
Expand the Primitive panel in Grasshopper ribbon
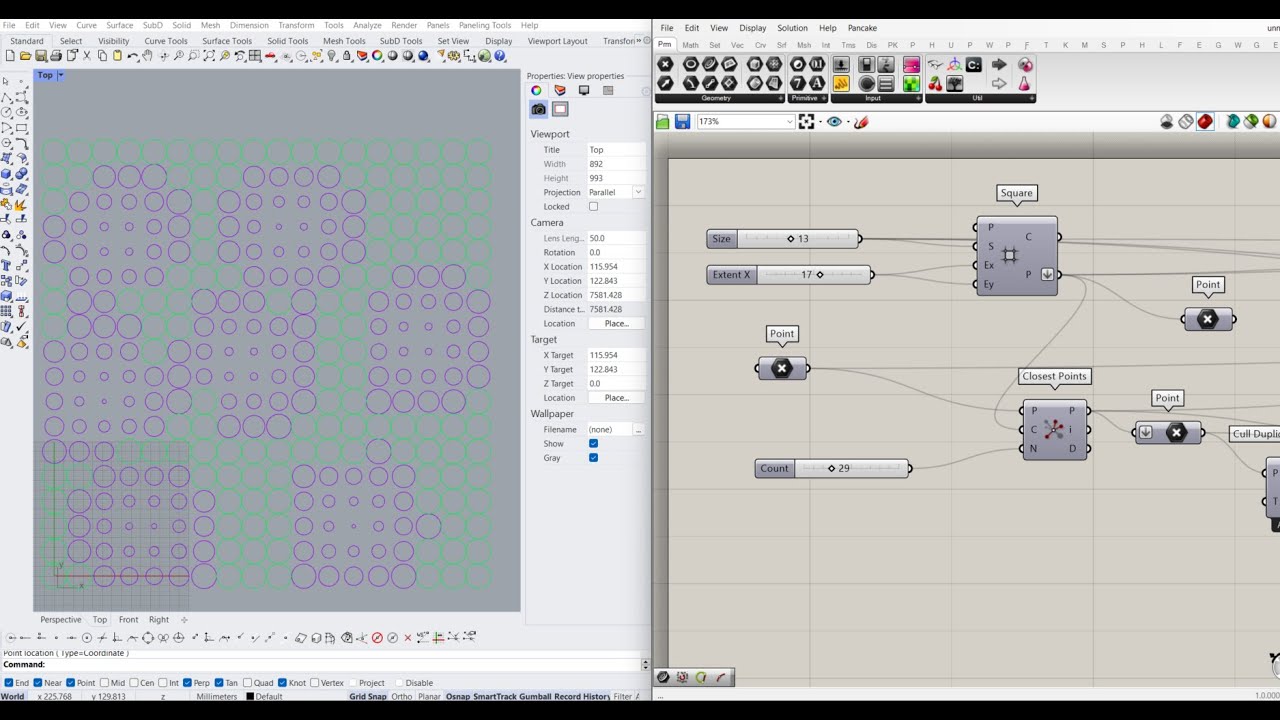coord(823,98)
